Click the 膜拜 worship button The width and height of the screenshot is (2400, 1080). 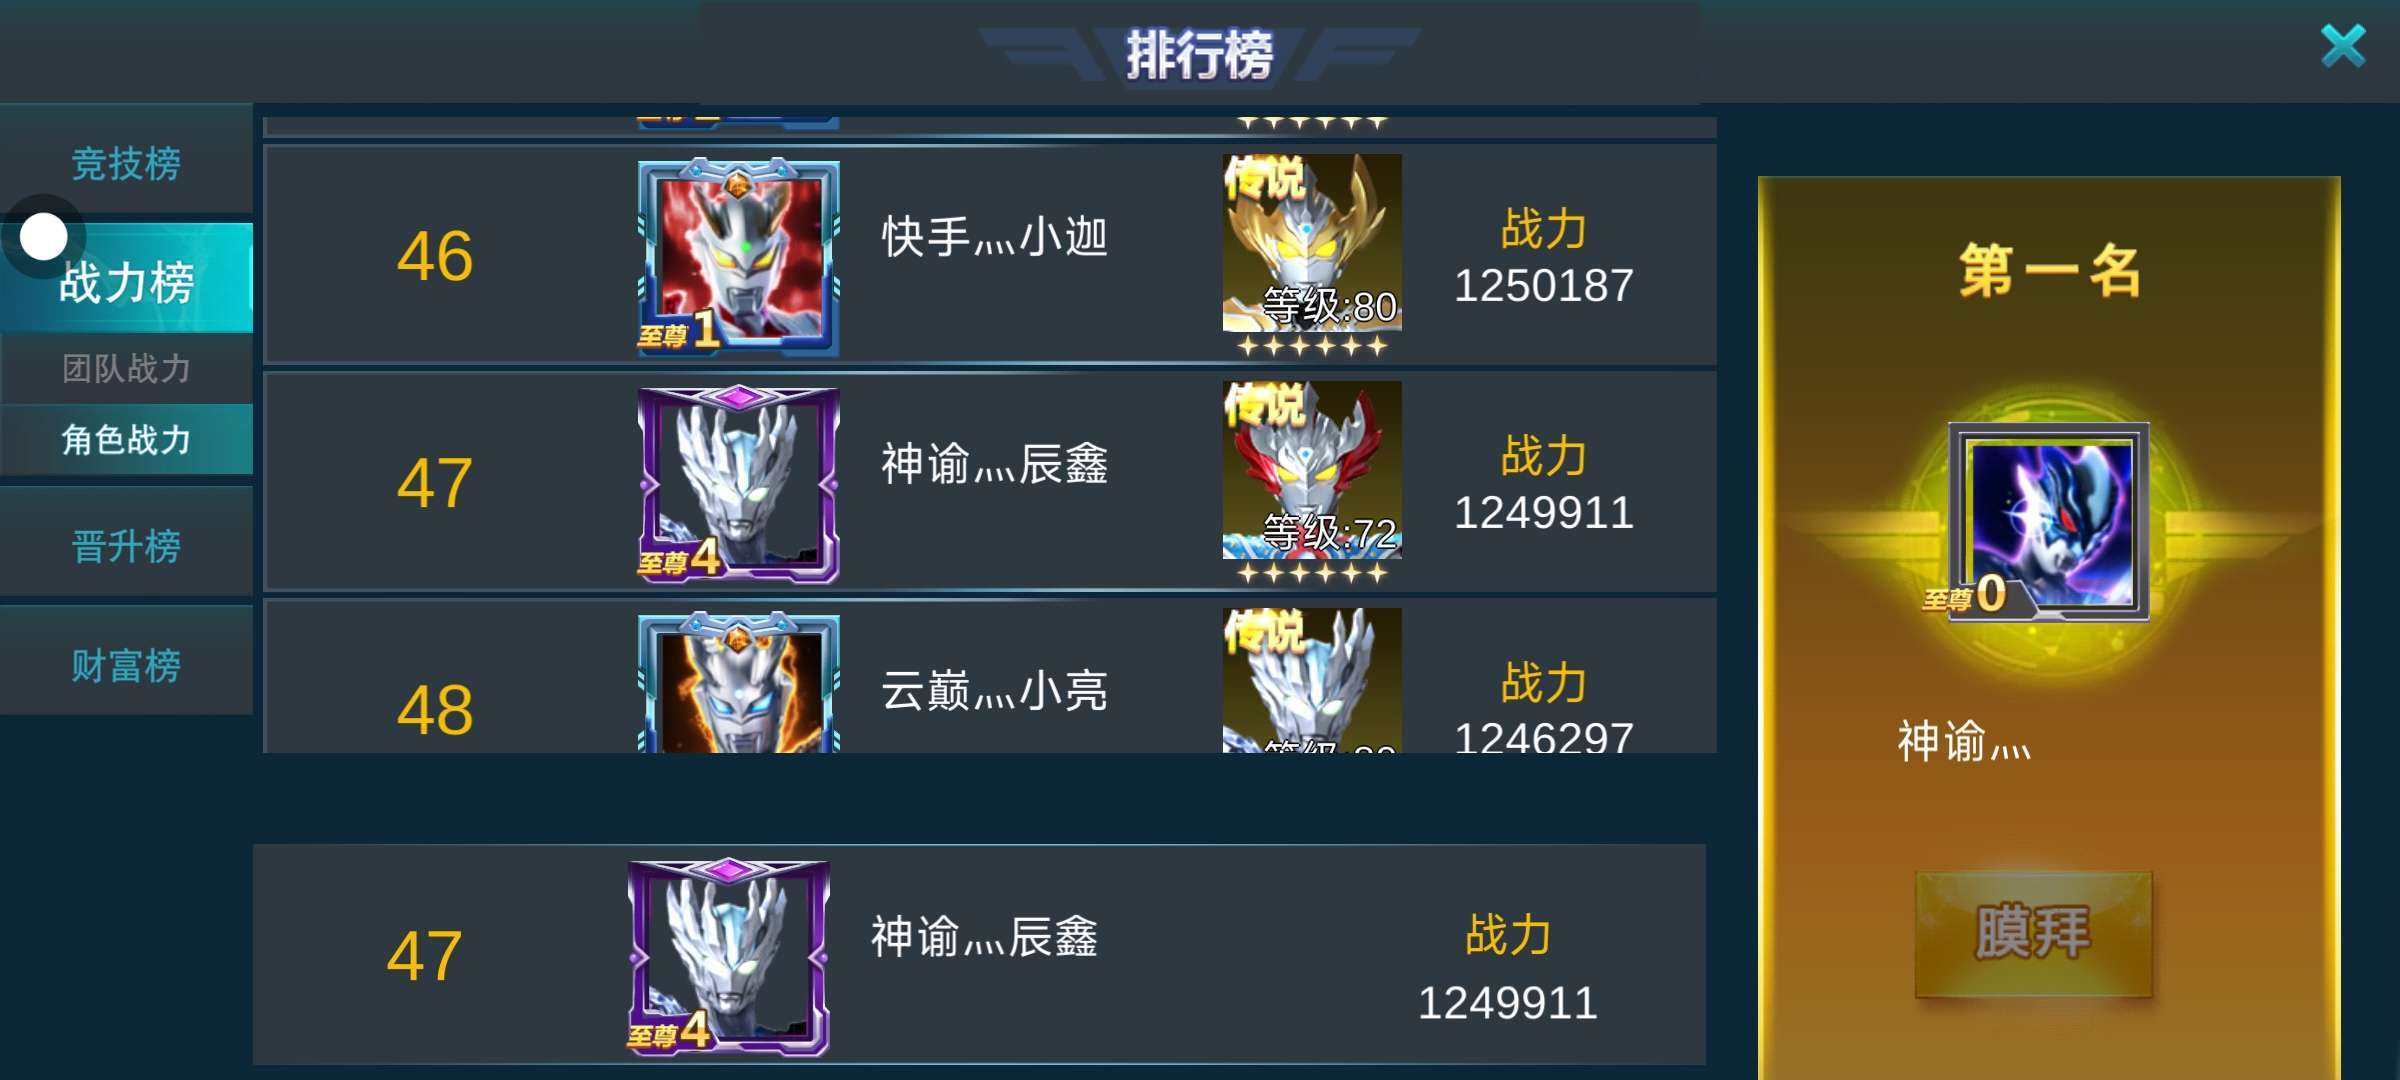(2033, 933)
